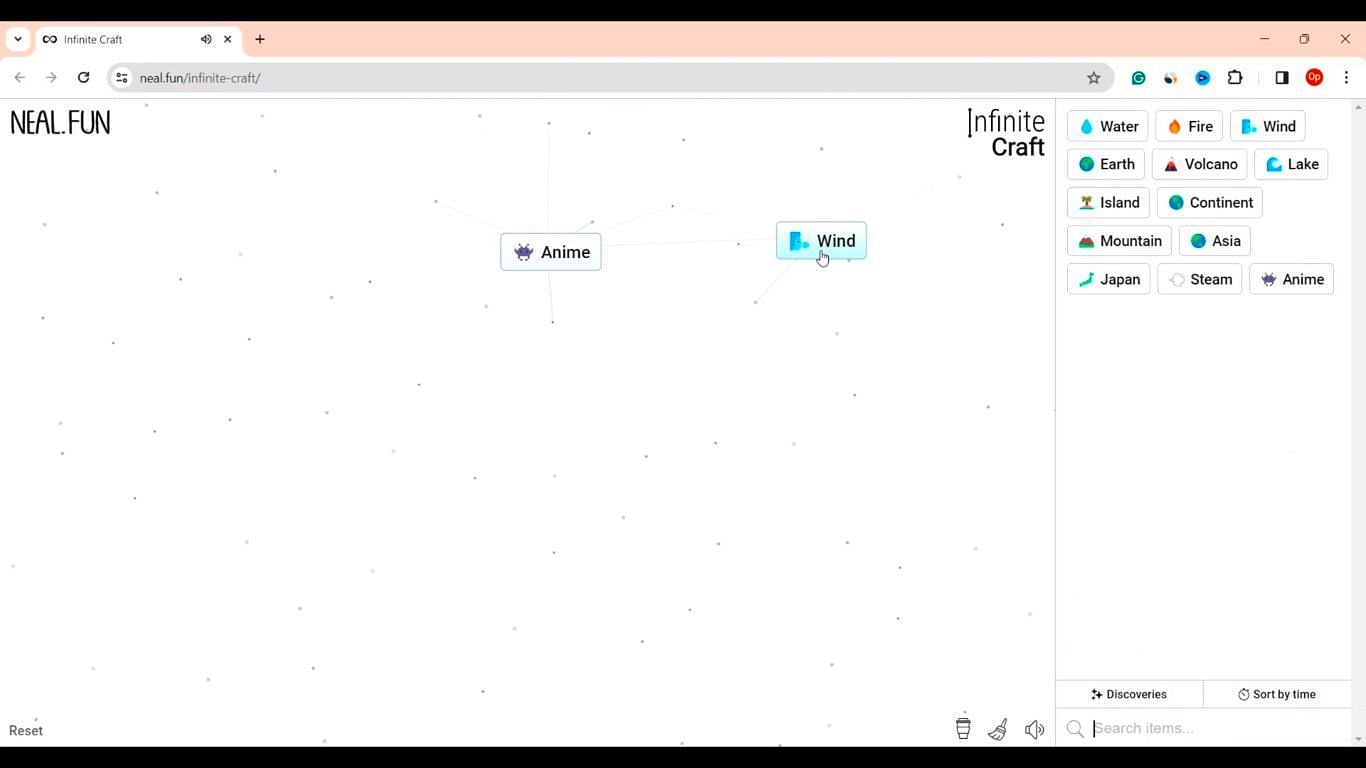Mute the tab audio speaker icon
1366x768 pixels.
(x=206, y=39)
